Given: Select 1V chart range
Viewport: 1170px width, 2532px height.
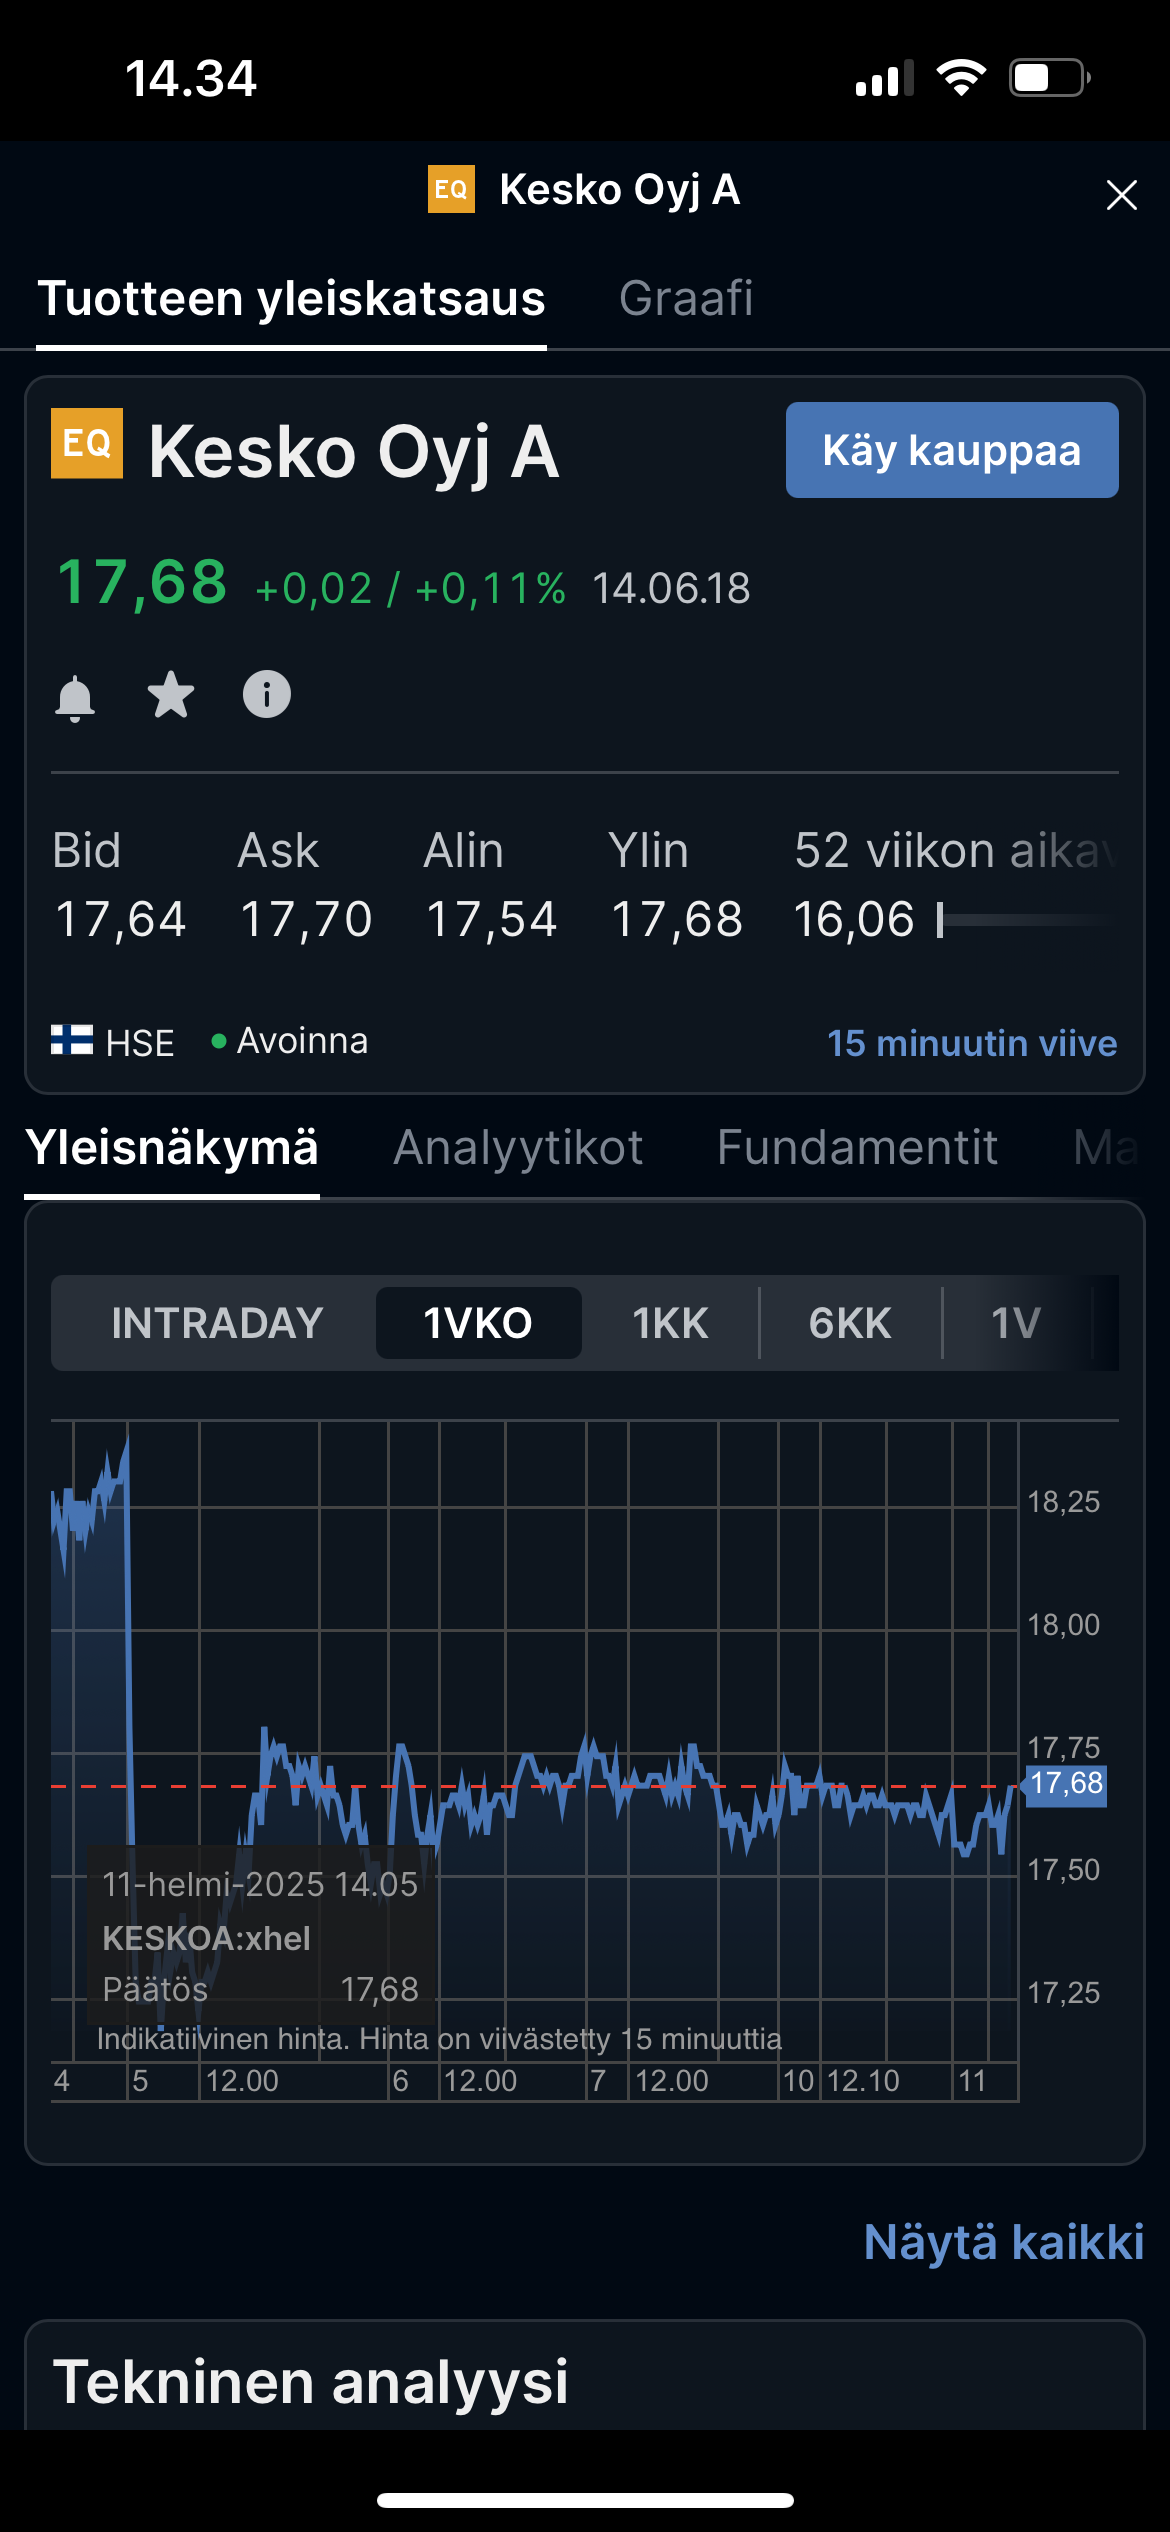Looking at the screenshot, I should click(x=1016, y=1323).
